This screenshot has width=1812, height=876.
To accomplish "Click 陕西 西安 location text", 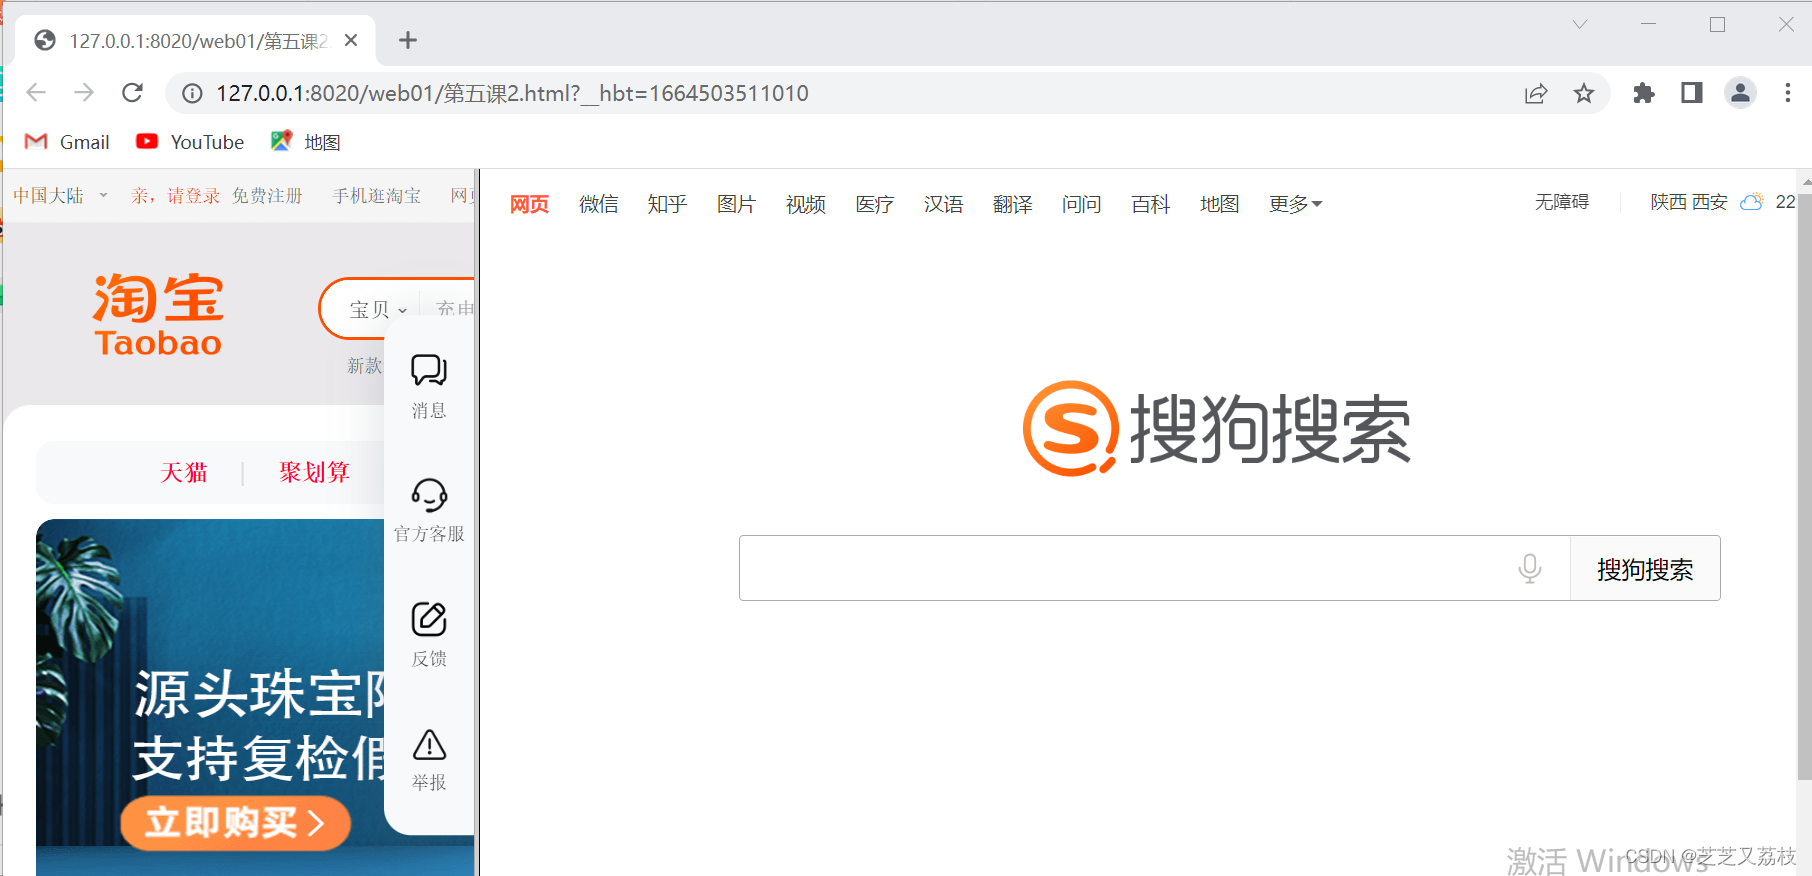I will 1689,202.
